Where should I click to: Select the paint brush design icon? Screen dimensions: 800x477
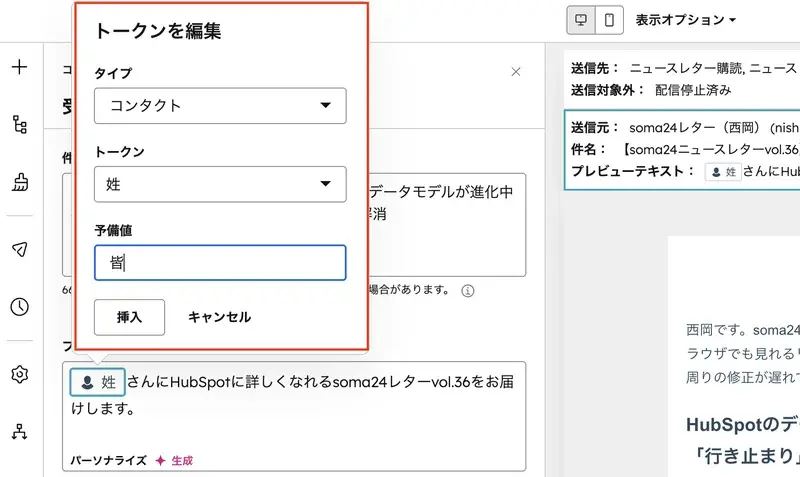[x=19, y=182]
